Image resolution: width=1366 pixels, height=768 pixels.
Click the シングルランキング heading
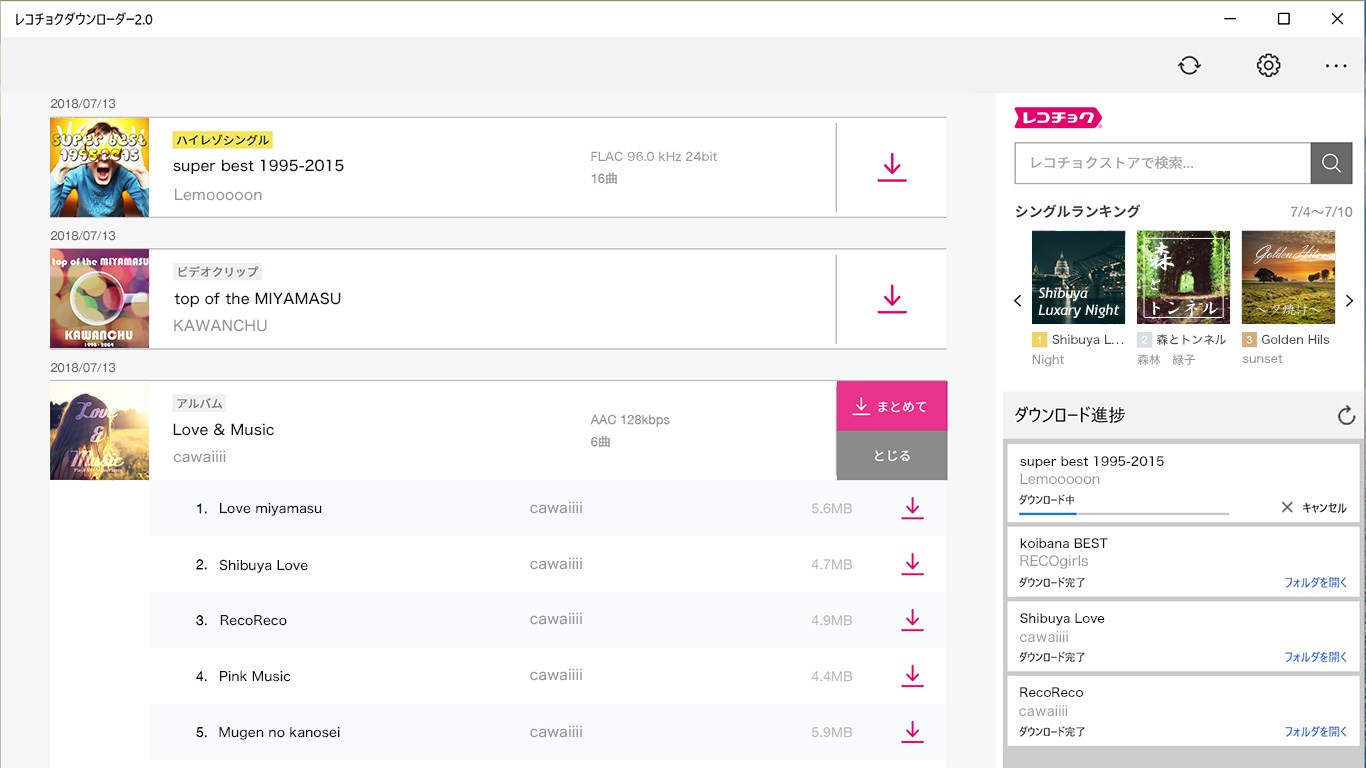[1077, 211]
